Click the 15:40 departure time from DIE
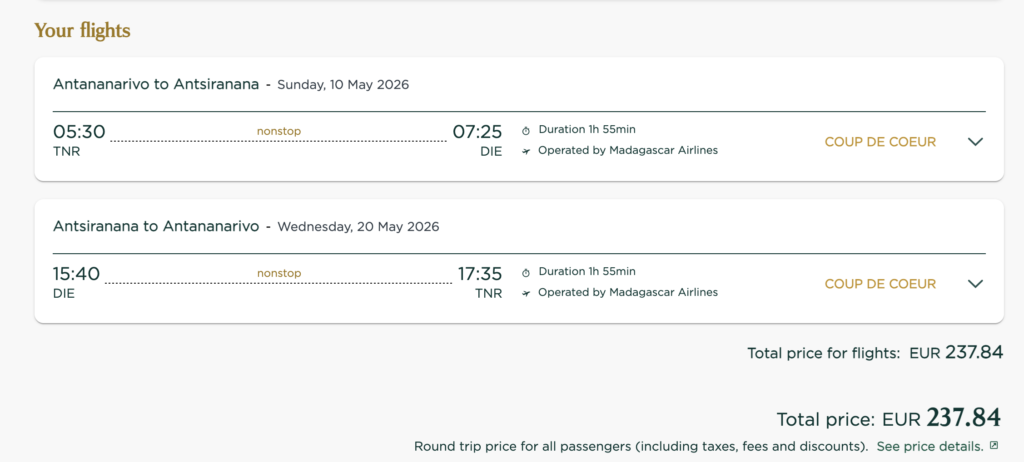The height and width of the screenshot is (462, 1024). (x=76, y=274)
